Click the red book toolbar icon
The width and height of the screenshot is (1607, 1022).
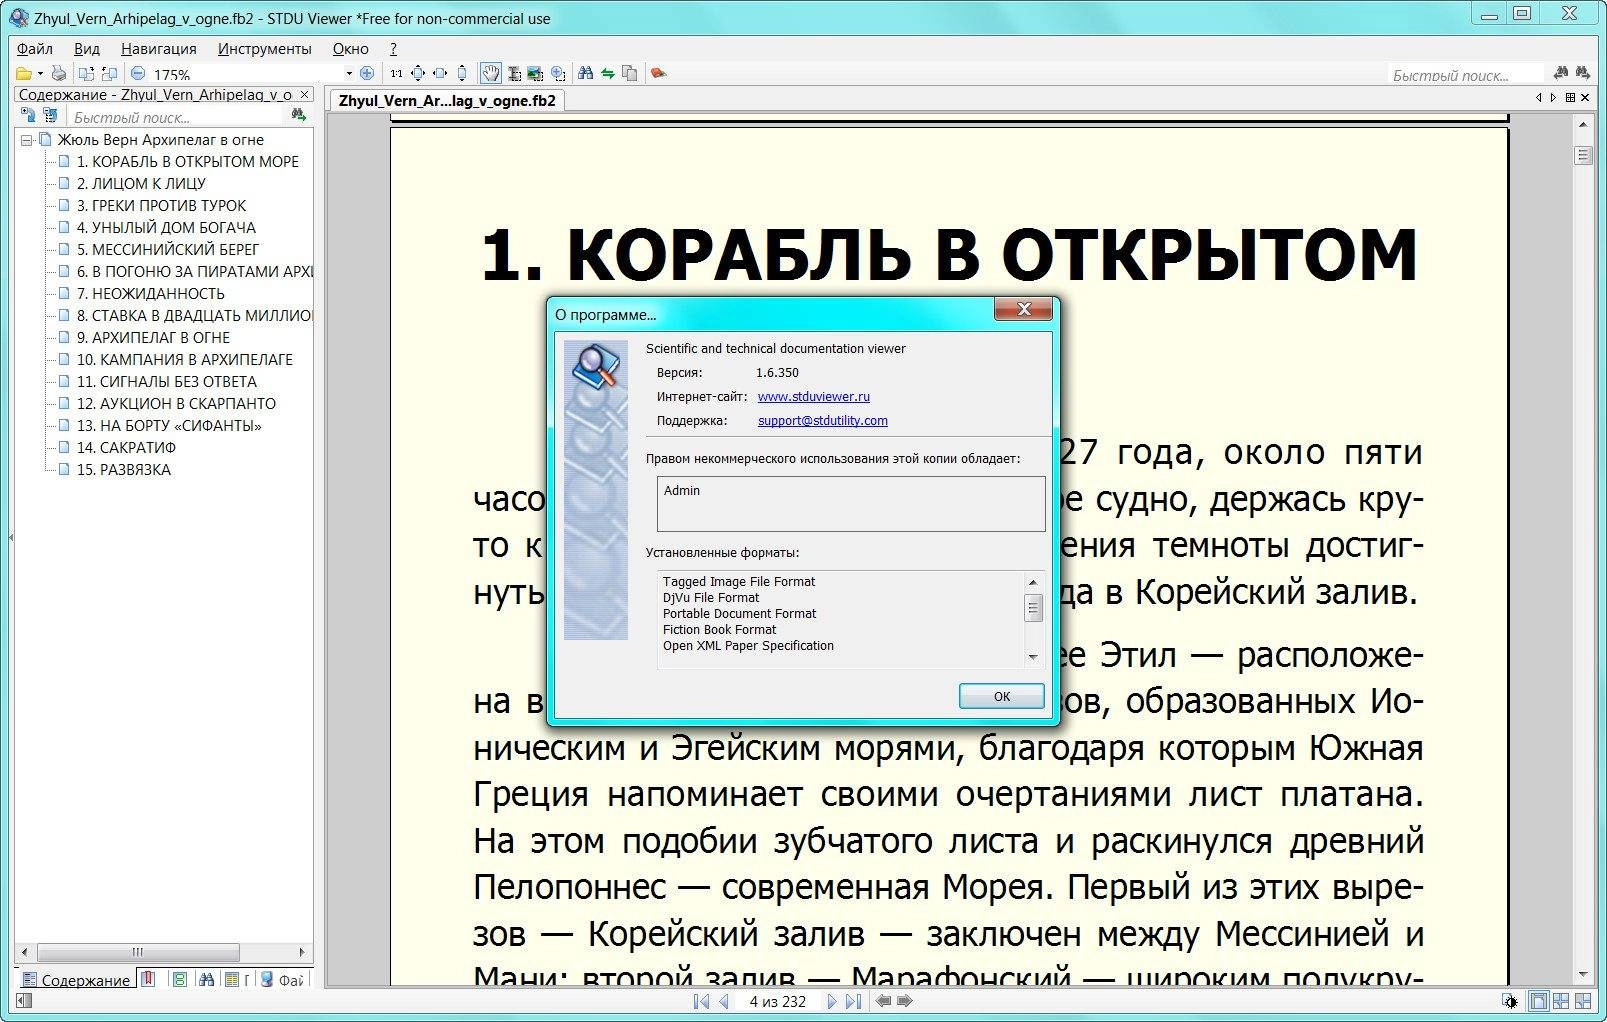tap(658, 73)
